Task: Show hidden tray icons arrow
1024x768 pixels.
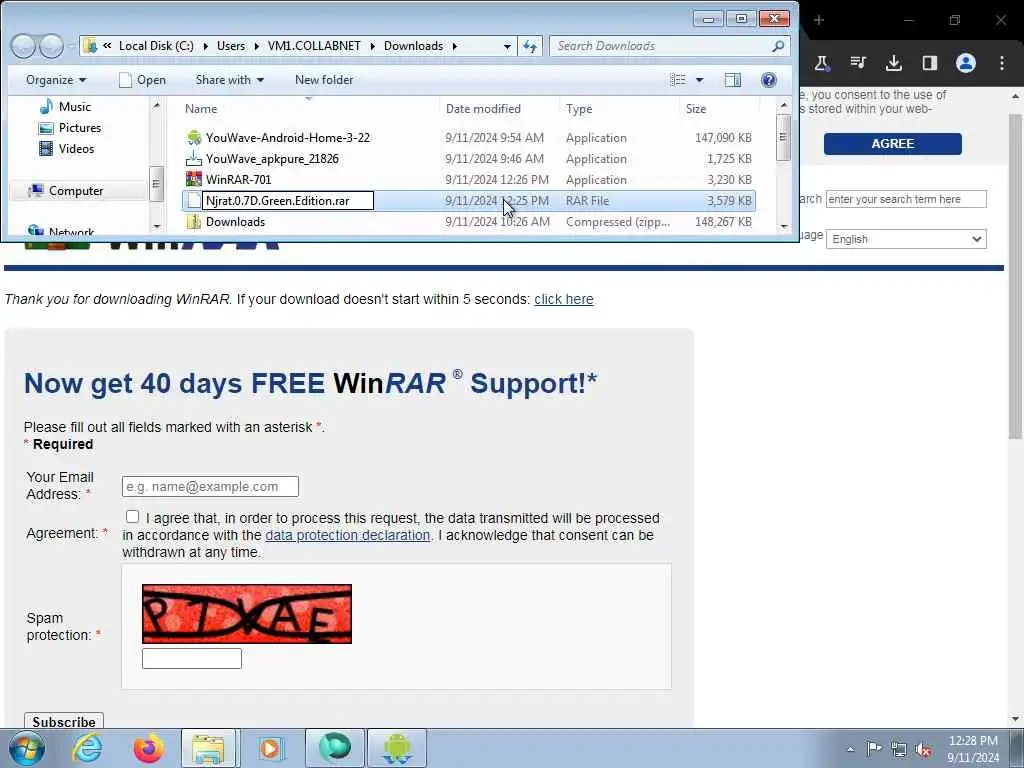Action: click(850, 750)
